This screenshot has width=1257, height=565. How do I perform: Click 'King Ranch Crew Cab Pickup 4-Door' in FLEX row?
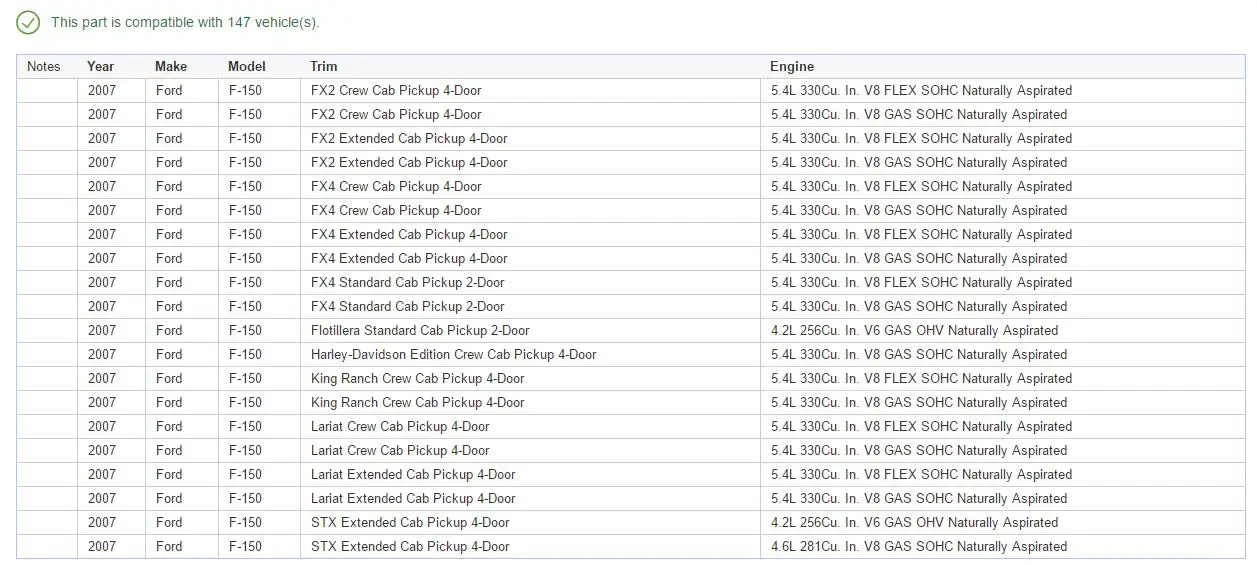418,378
